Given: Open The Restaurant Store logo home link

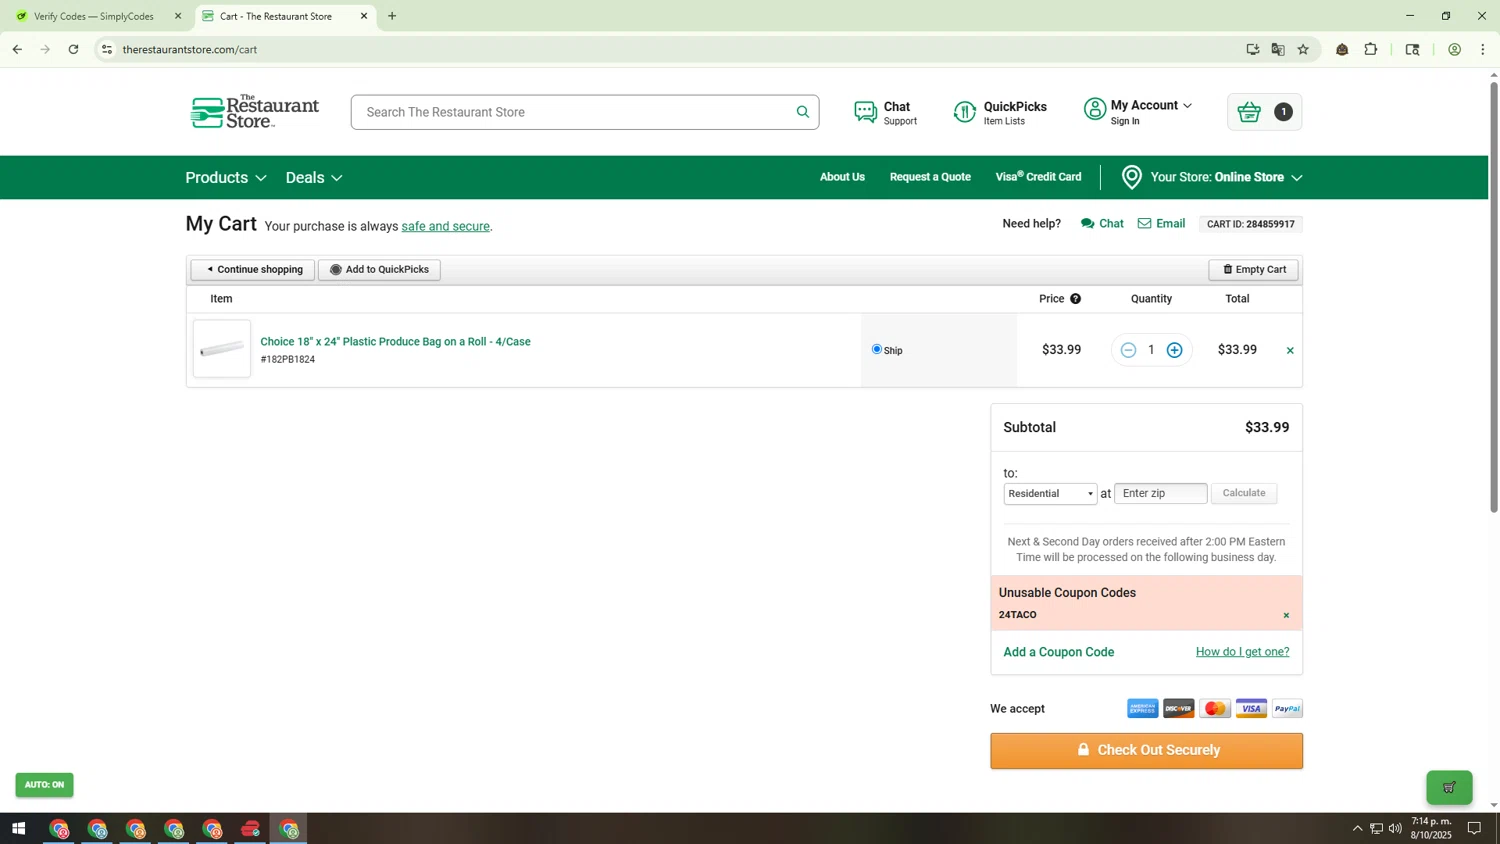Looking at the screenshot, I should [255, 112].
